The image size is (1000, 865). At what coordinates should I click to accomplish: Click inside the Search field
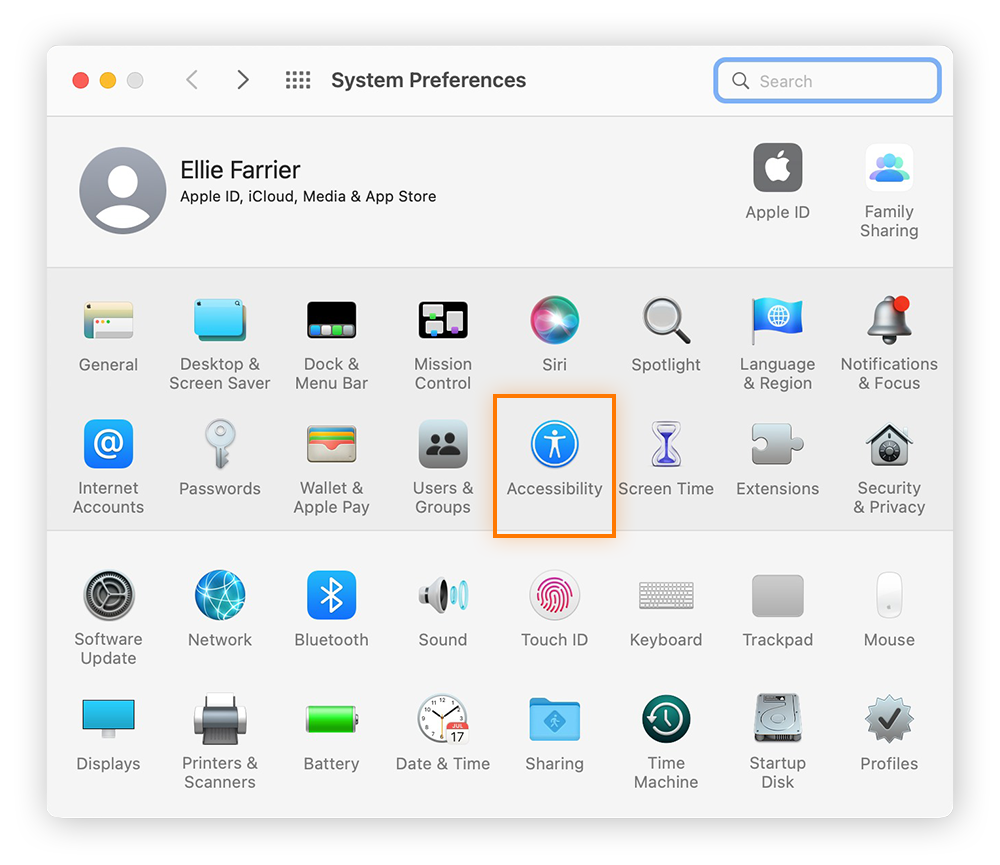point(827,80)
